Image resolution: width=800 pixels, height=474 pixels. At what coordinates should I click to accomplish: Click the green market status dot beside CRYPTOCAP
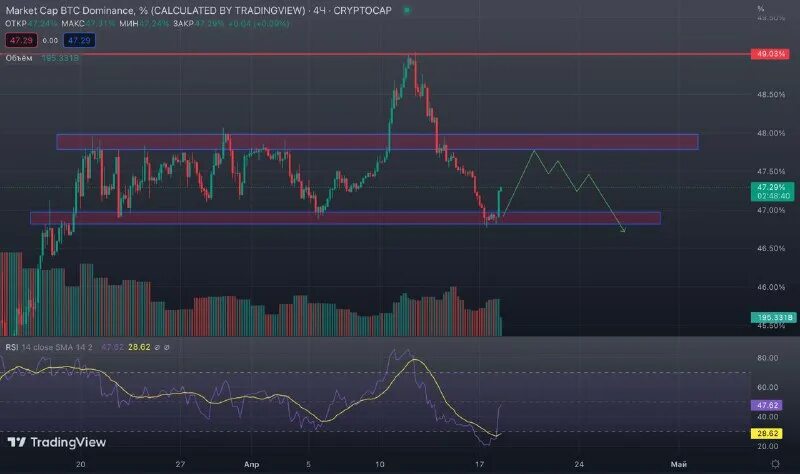tap(407, 10)
